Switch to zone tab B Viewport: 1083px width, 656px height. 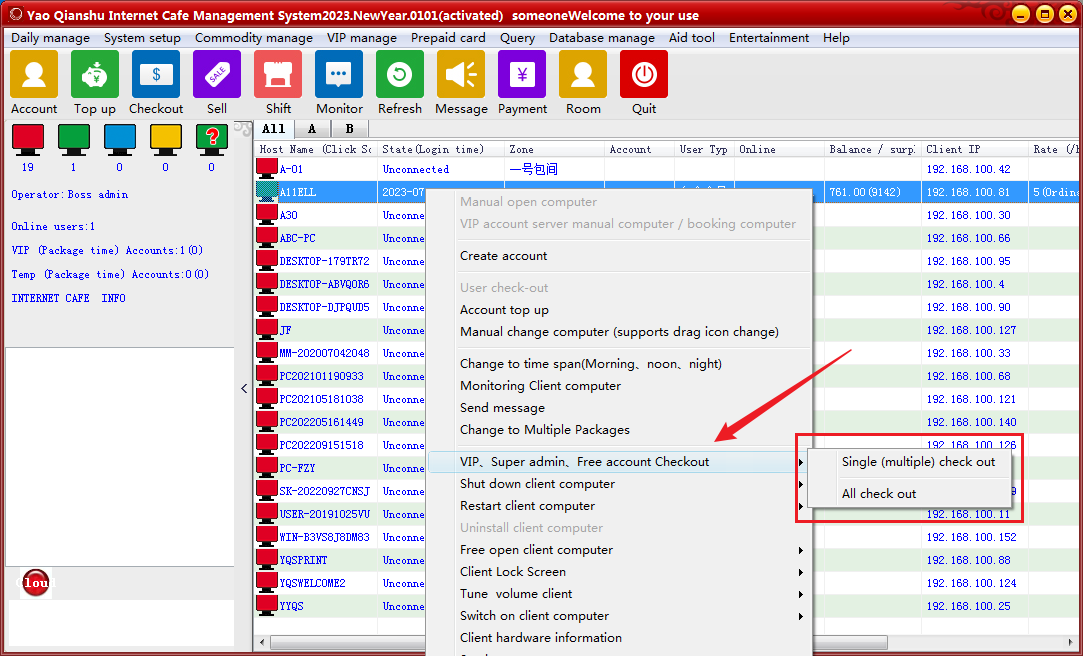349,129
